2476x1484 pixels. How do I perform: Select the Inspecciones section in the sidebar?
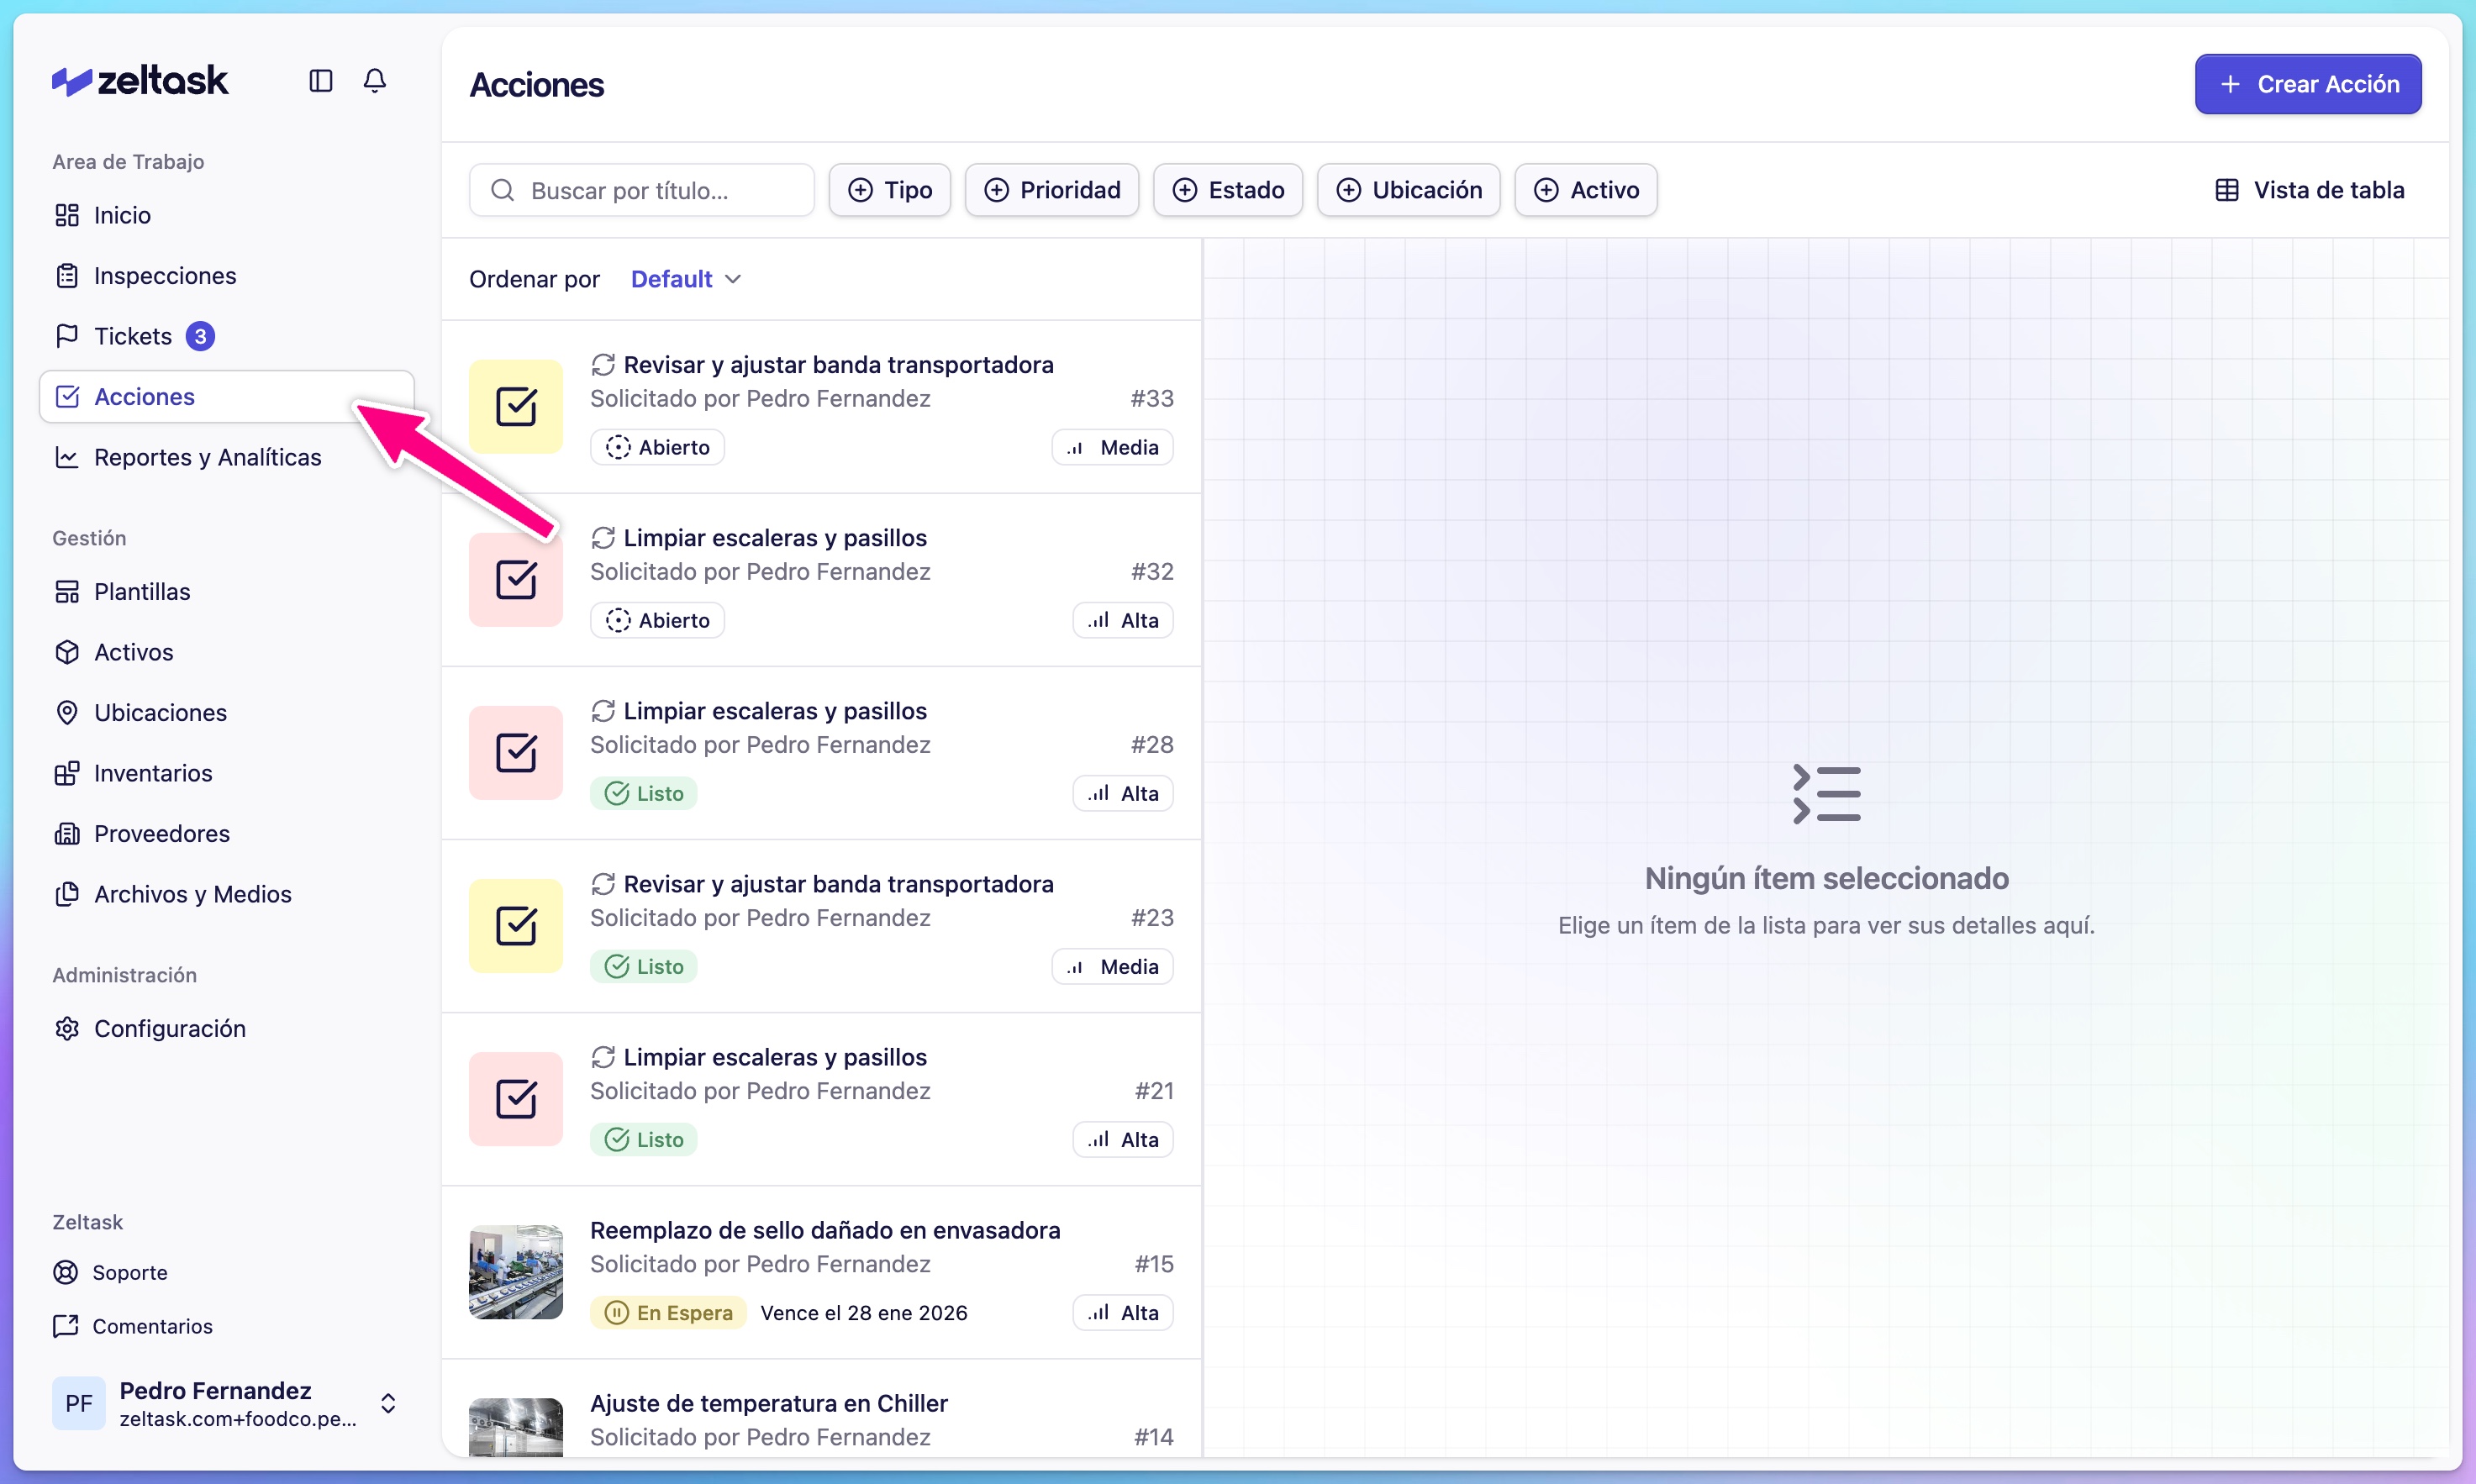(165, 275)
